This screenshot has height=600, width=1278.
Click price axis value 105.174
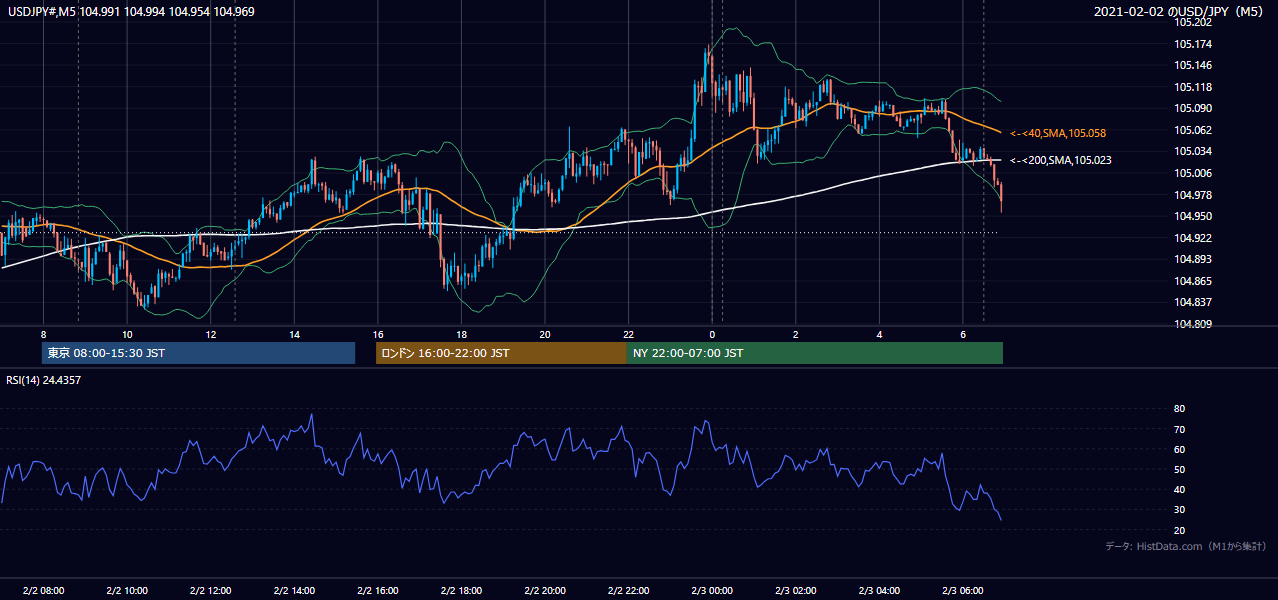pyautogui.click(x=1194, y=44)
